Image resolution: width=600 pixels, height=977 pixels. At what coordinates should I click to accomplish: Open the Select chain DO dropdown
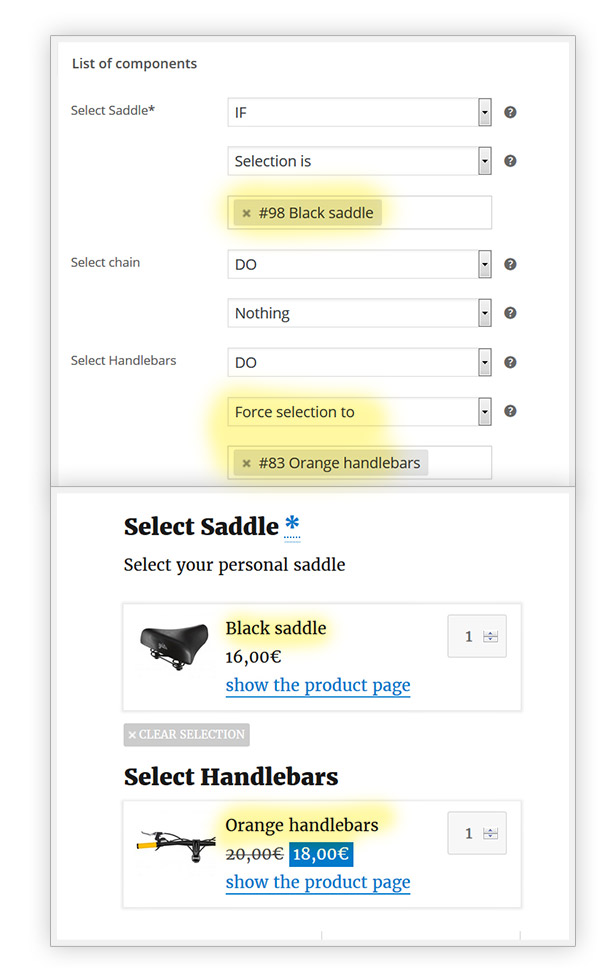pos(359,264)
